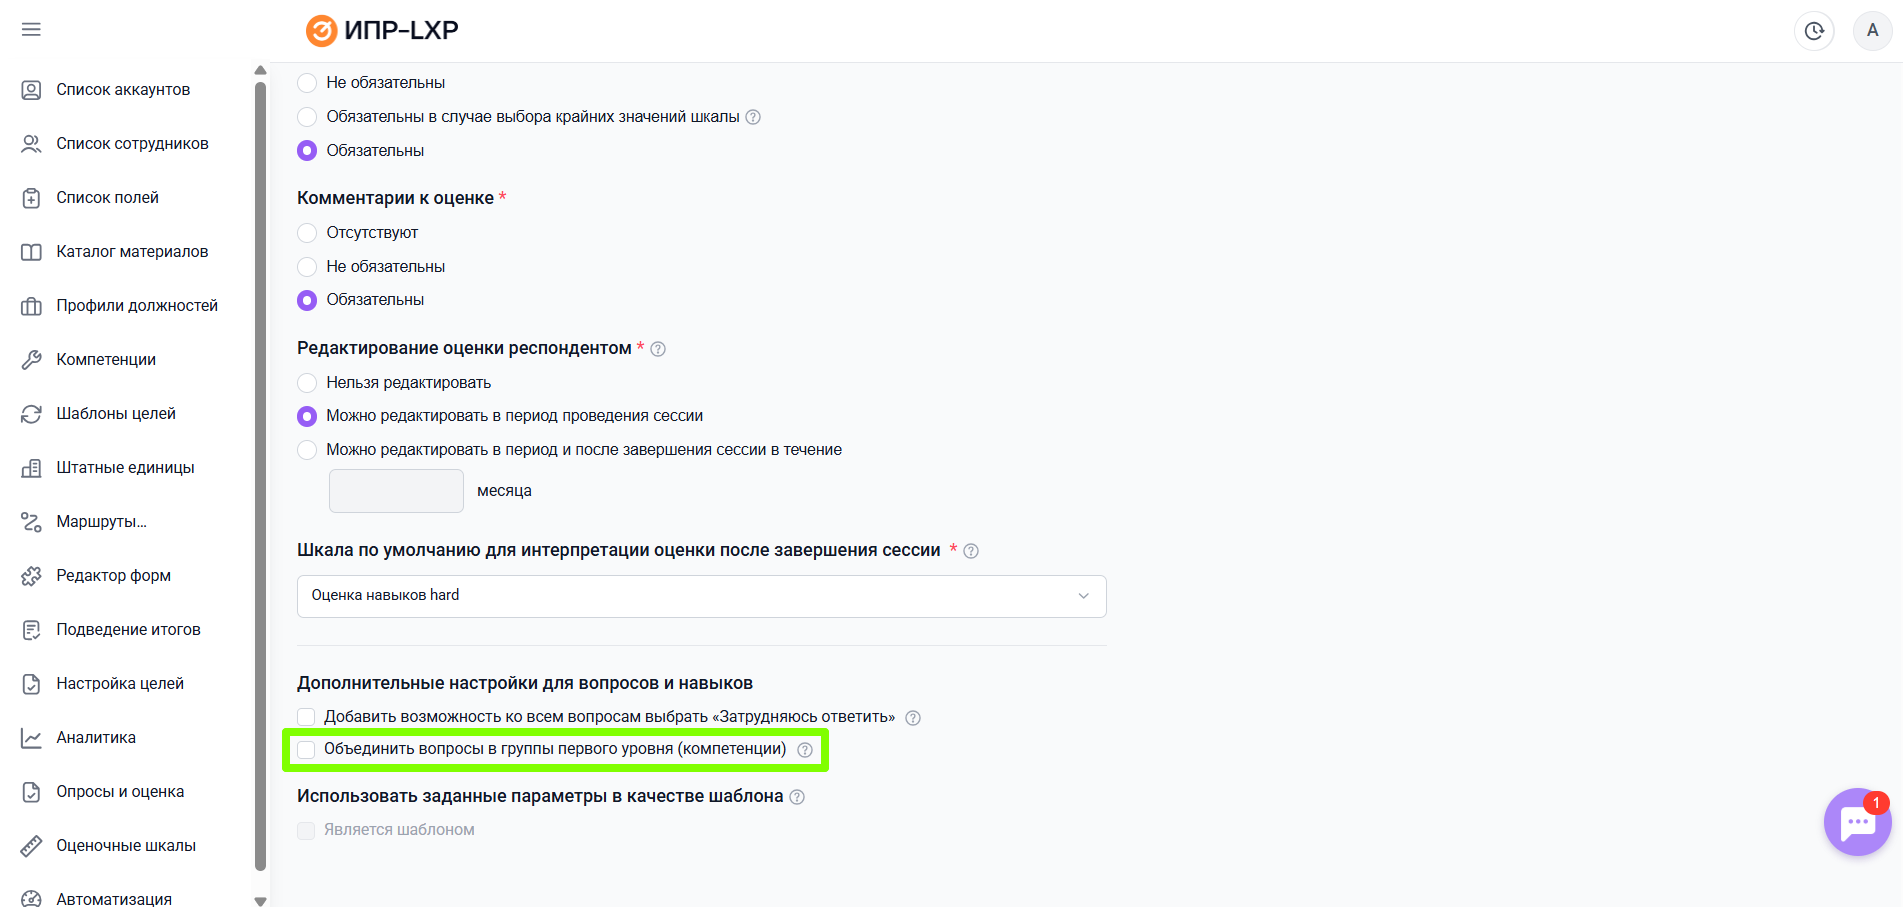
Task: Open the user avatar A menu
Action: click(1872, 31)
